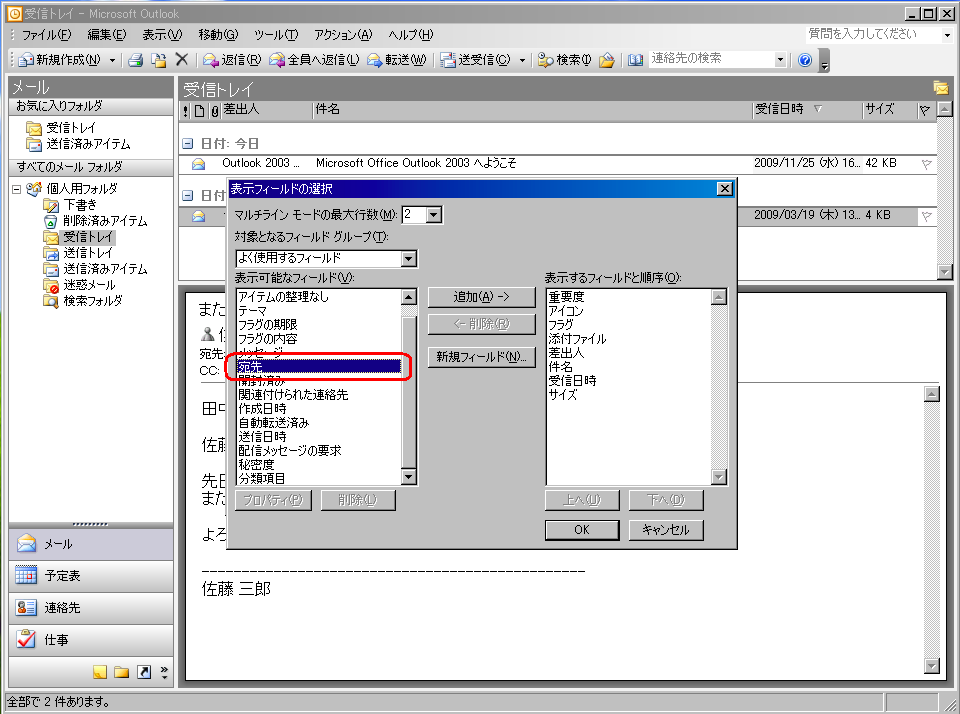Open the Tools (ツール) menu
Image resolution: width=960 pixels, height=714 pixels.
(x=276, y=35)
